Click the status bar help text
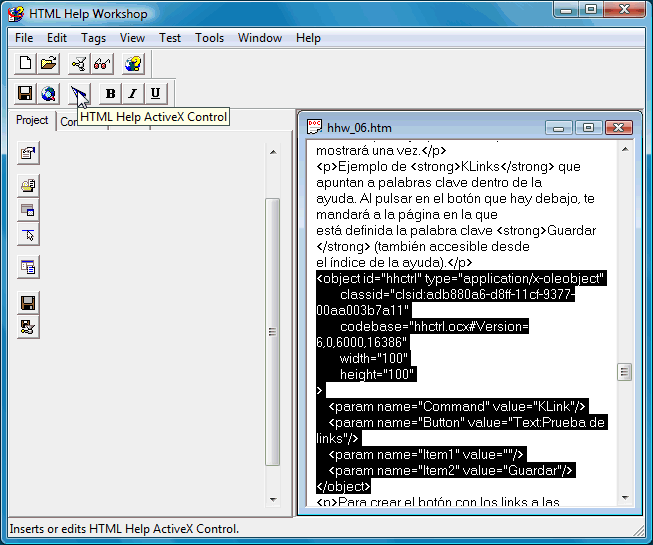The image size is (653, 545). point(124,529)
